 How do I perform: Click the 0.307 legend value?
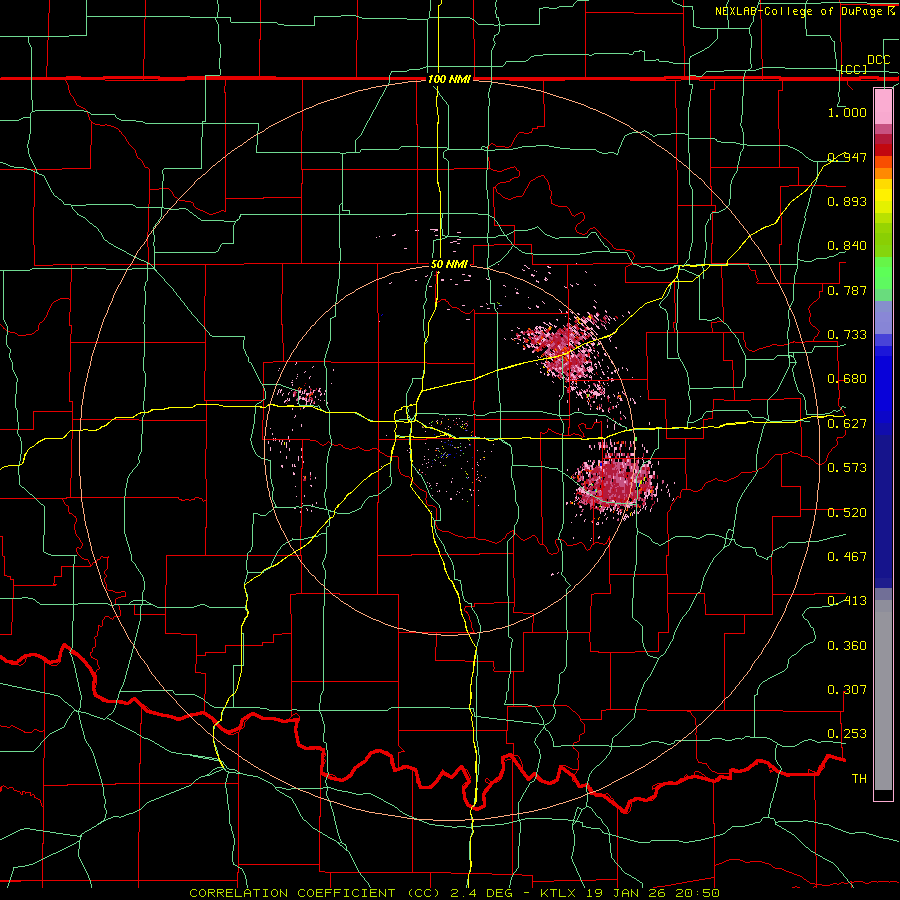pos(847,690)
